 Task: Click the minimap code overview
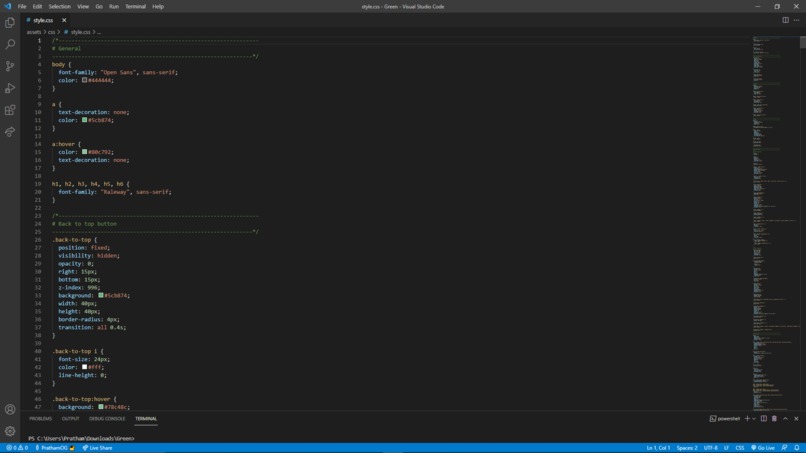[x=776, y=223]
